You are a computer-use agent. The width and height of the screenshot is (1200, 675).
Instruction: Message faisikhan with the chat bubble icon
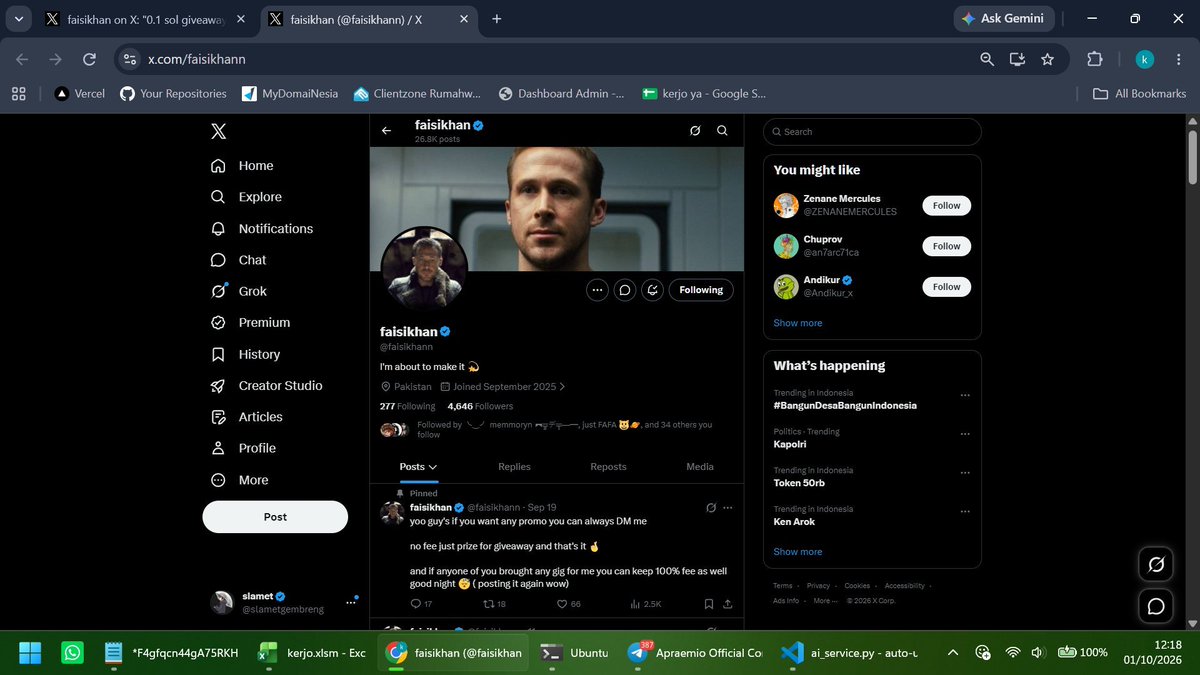(625, 290)
